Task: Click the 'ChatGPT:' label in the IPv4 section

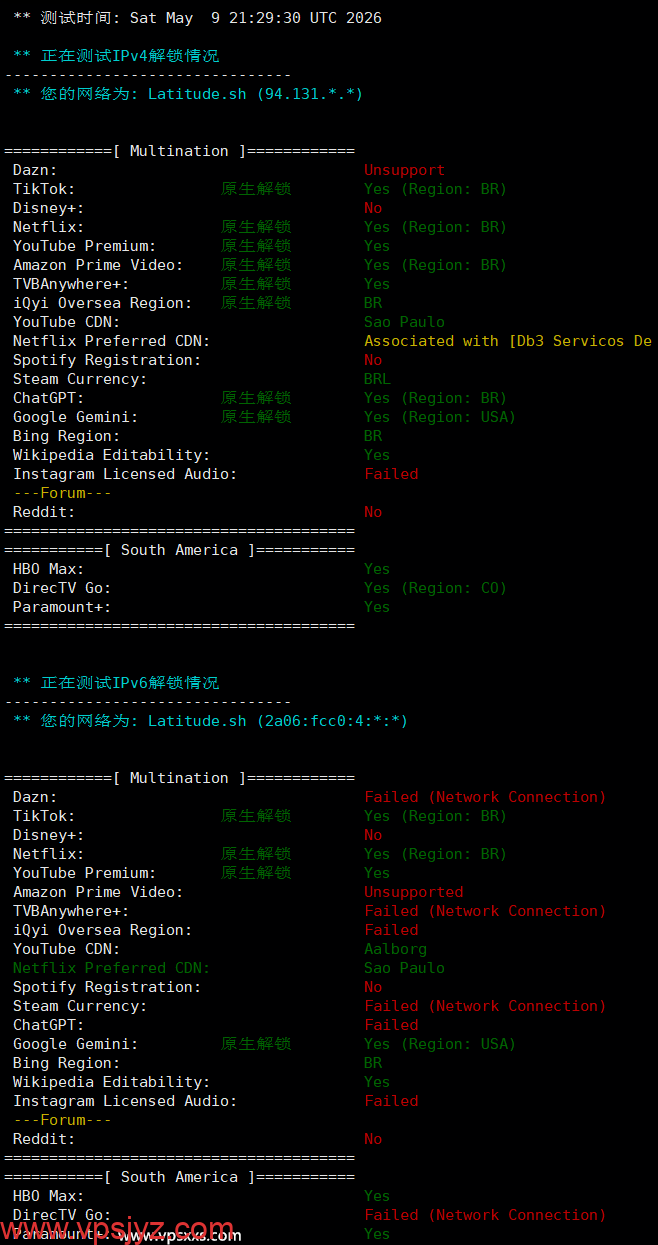Action: point(49,398)
